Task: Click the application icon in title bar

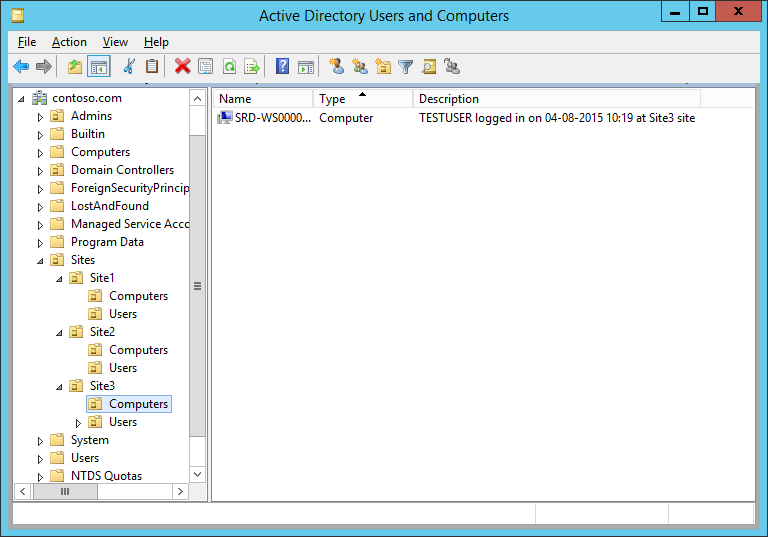Action: (x=18, y=16)
